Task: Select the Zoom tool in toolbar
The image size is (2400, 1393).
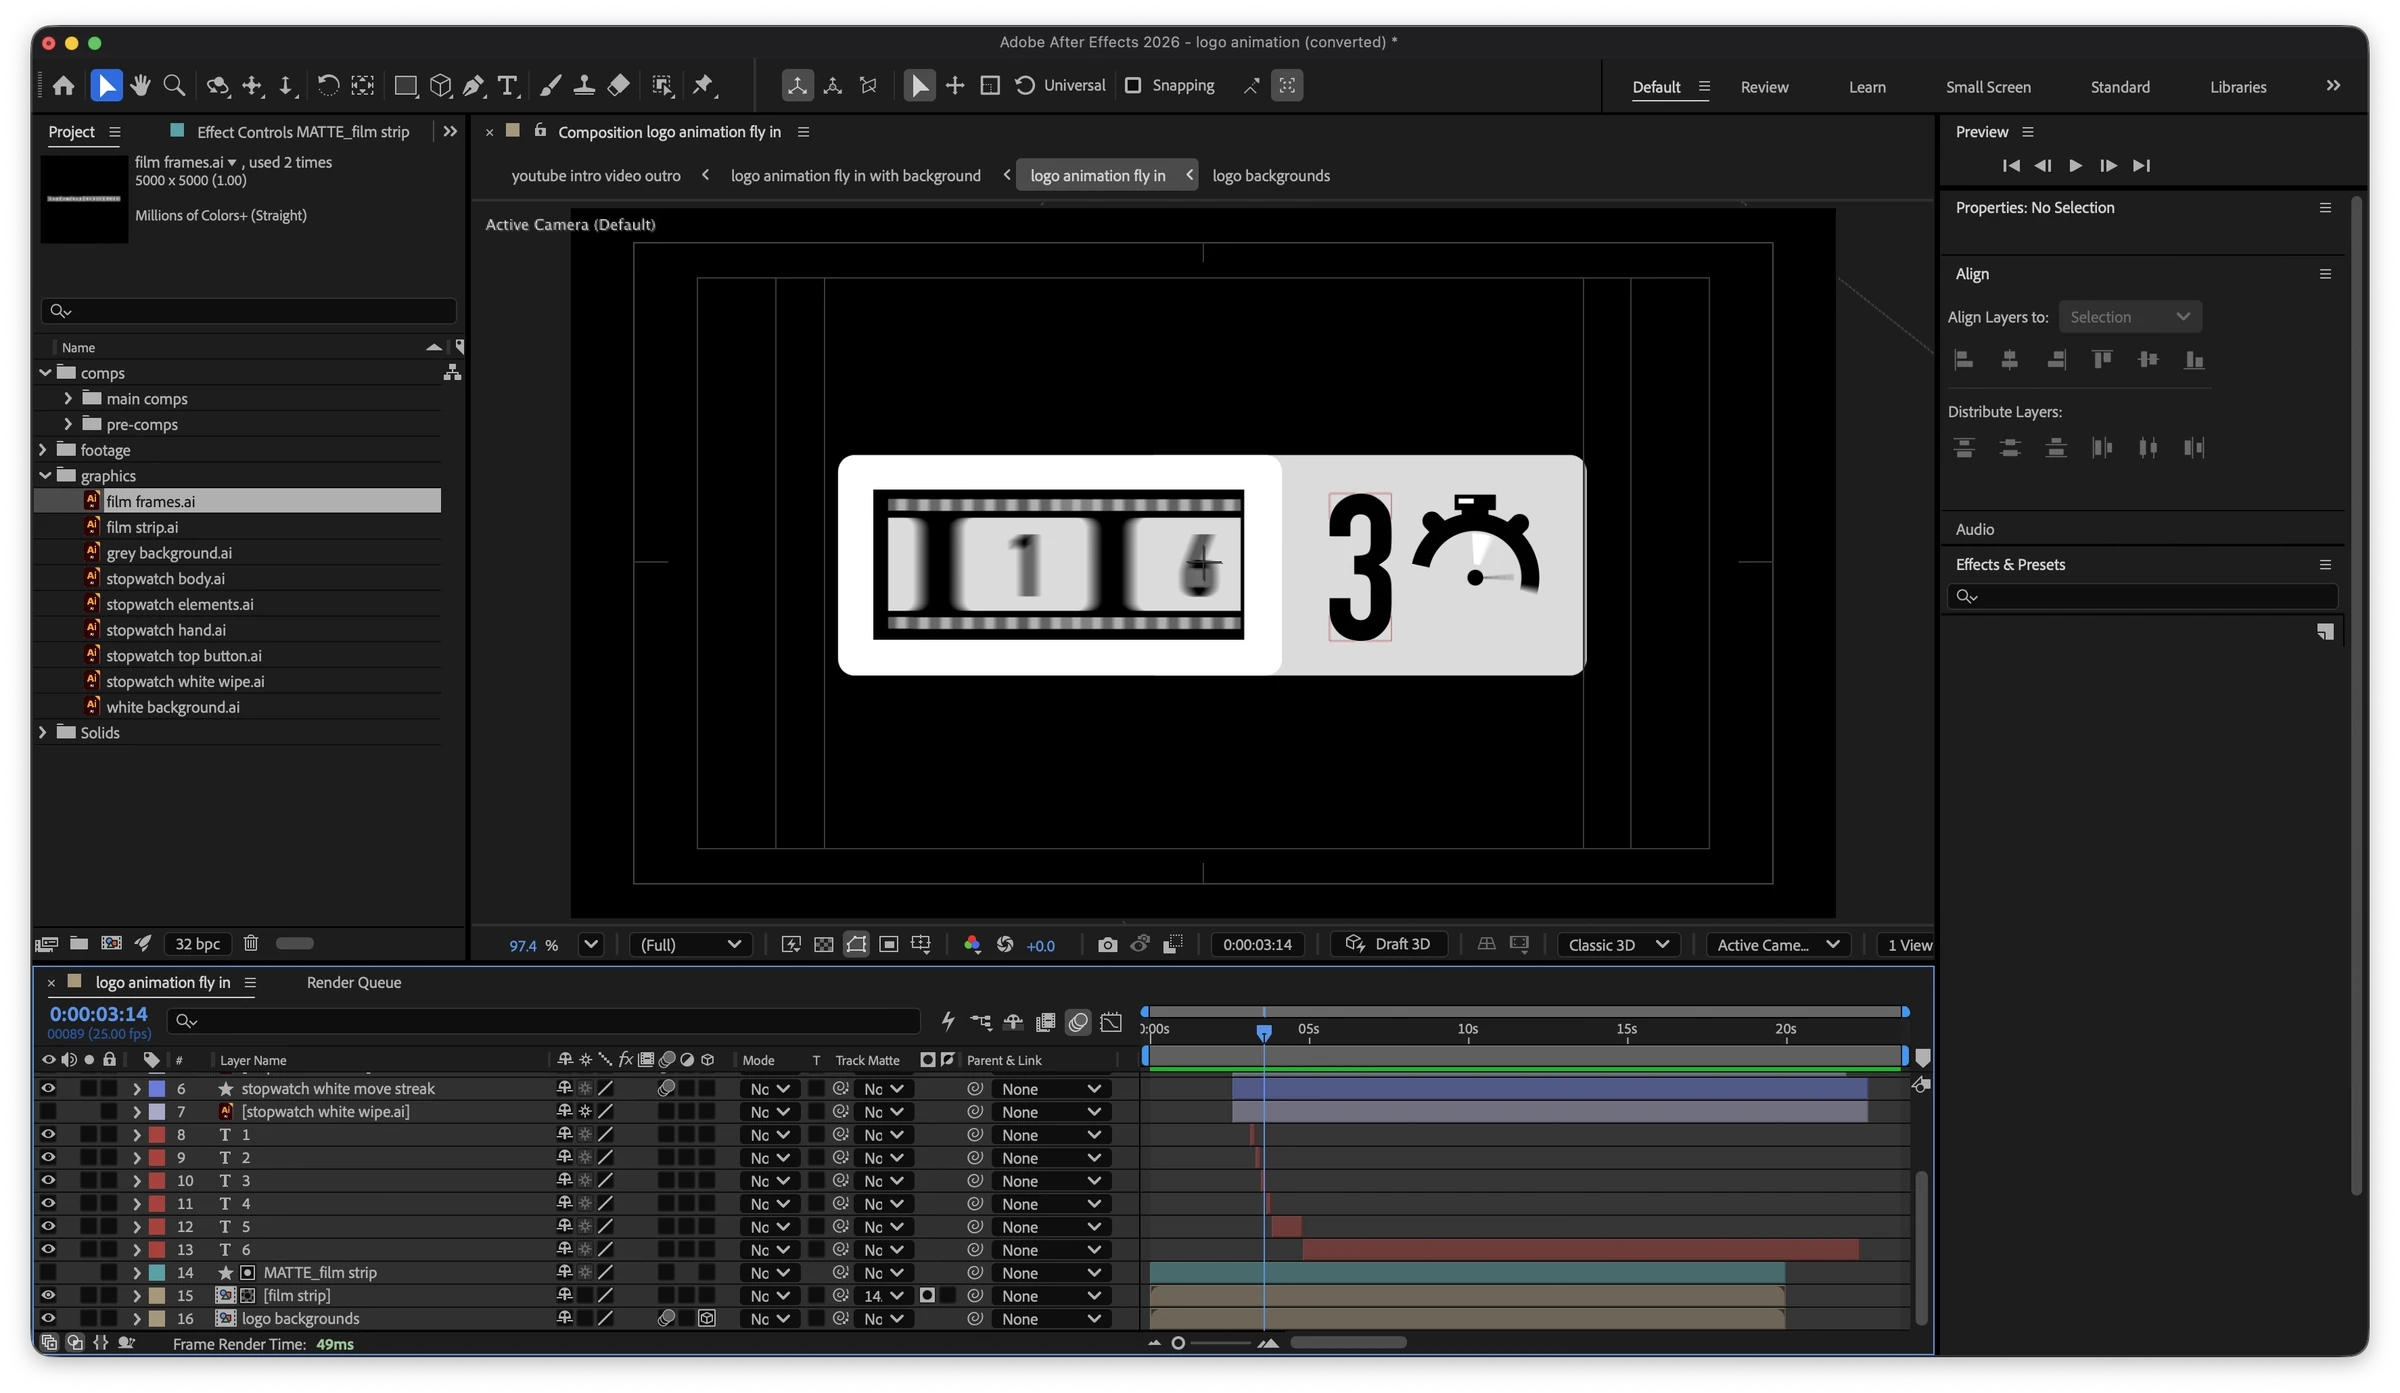Action: [x=174, y=86]
